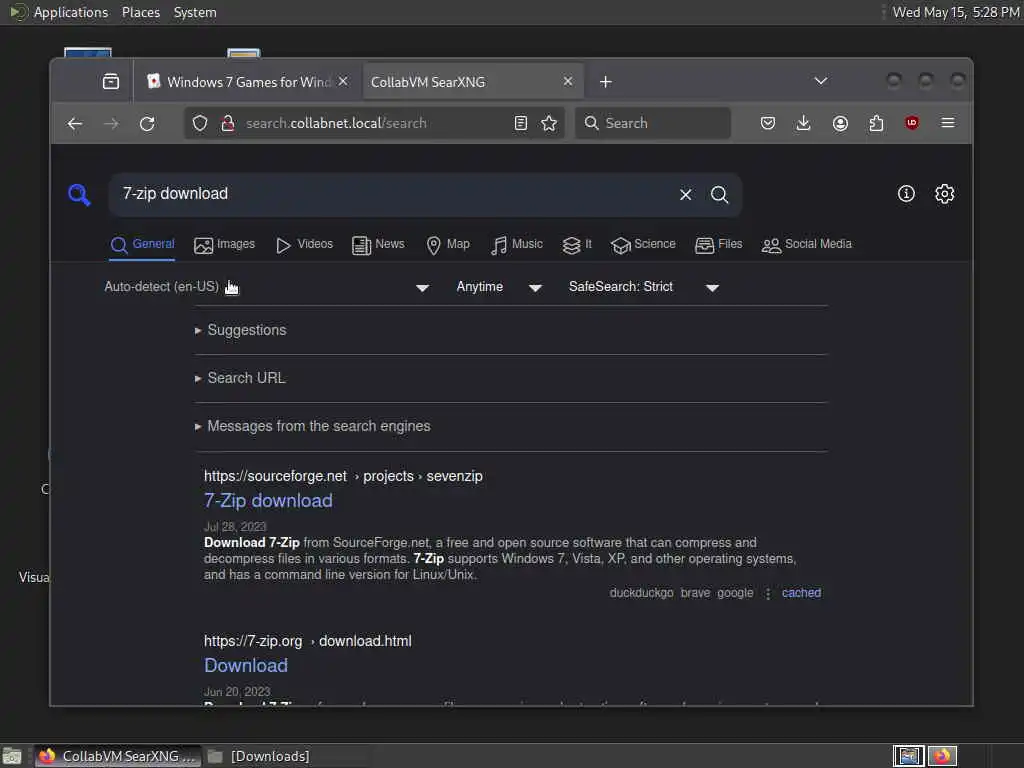Switch to the News category
The height and width of the screenshot is (768, 1024).
coord(378,244)
